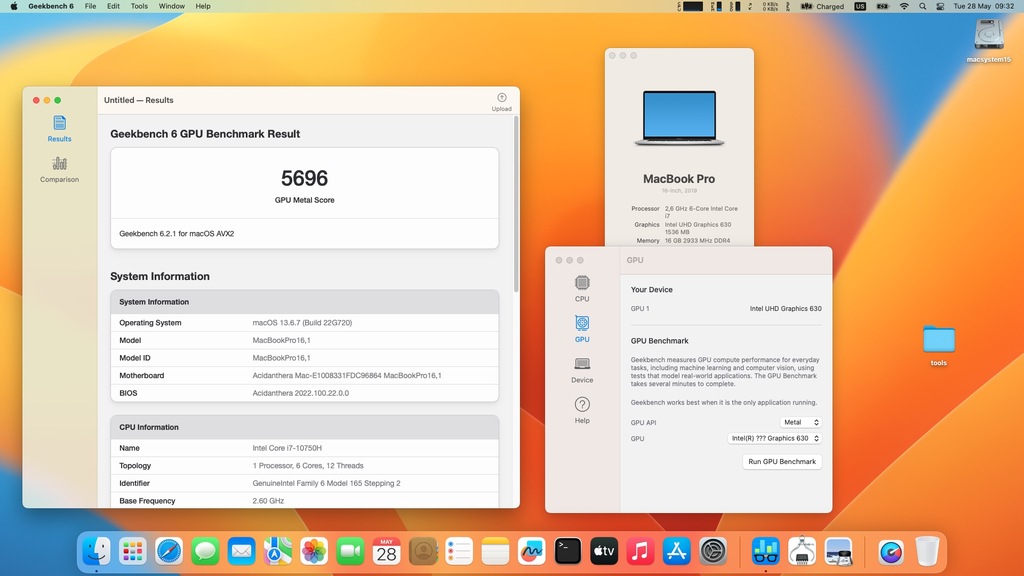Viewport: 1024px width, 576px height.
Task: Open Freeform from the dock
Action: (532, 552)
